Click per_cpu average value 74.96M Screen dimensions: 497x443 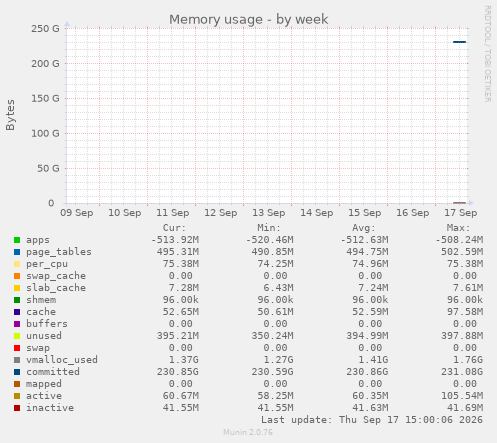tap(370, 264)
